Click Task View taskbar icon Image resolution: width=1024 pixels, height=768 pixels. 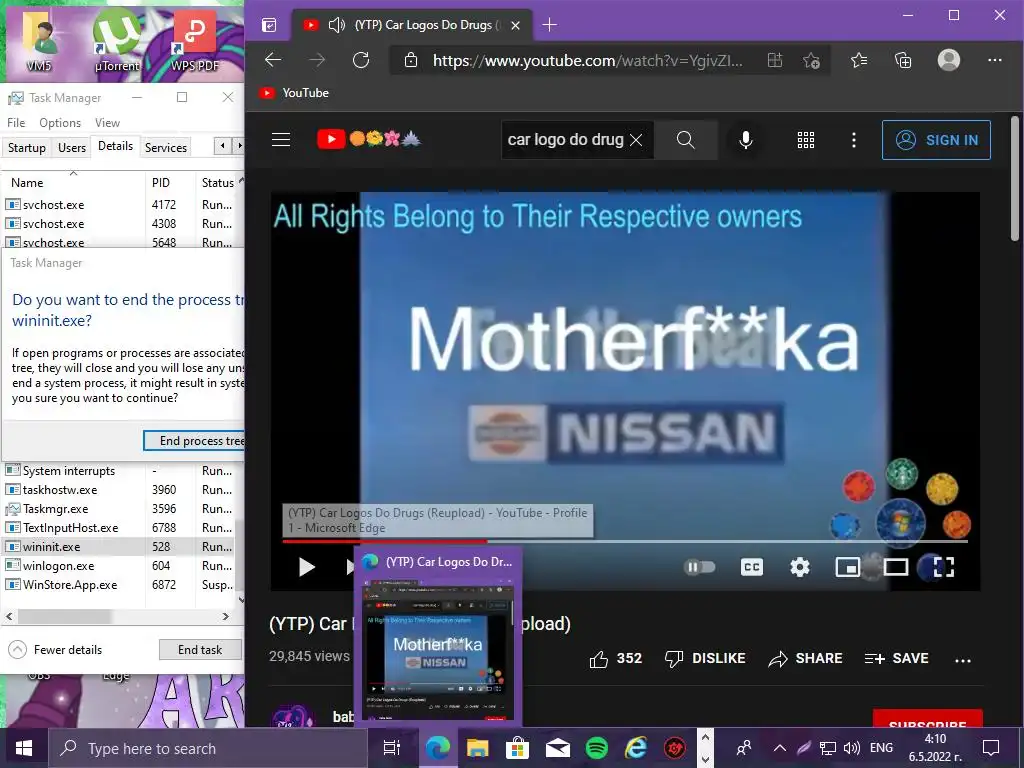(x=391, y=748)
